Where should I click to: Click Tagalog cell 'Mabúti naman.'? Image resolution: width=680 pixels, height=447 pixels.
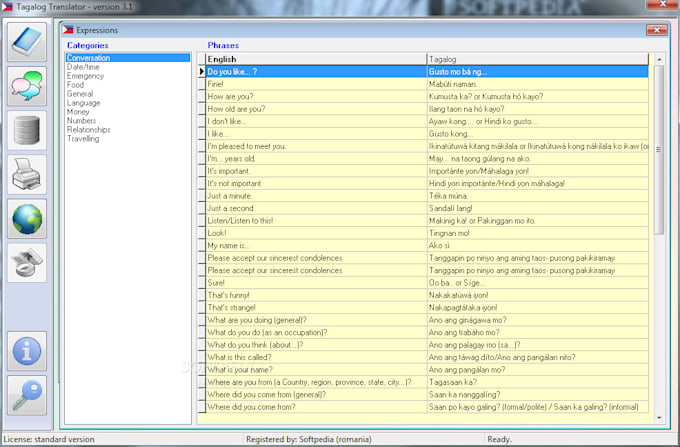pos(538,84)
